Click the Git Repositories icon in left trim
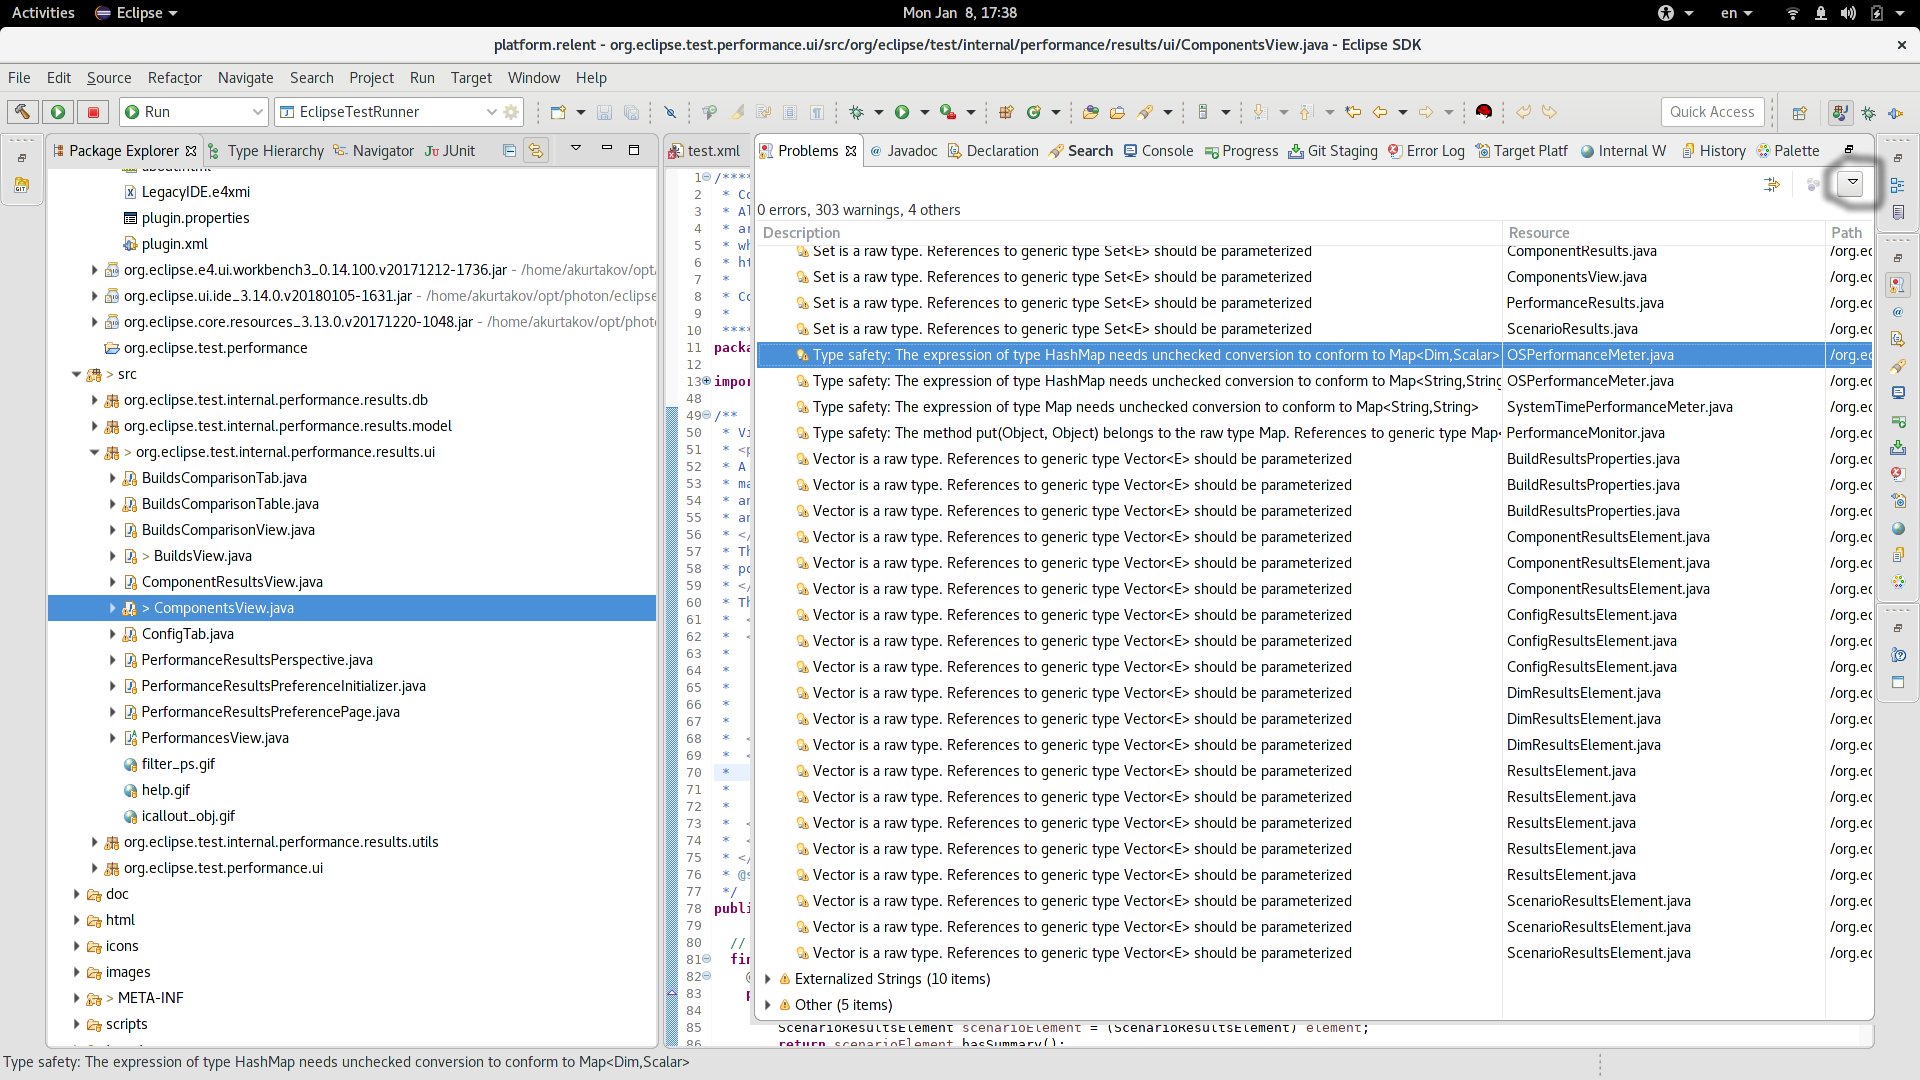Viewport: 1920px width, 1080px height. [22, 185]
